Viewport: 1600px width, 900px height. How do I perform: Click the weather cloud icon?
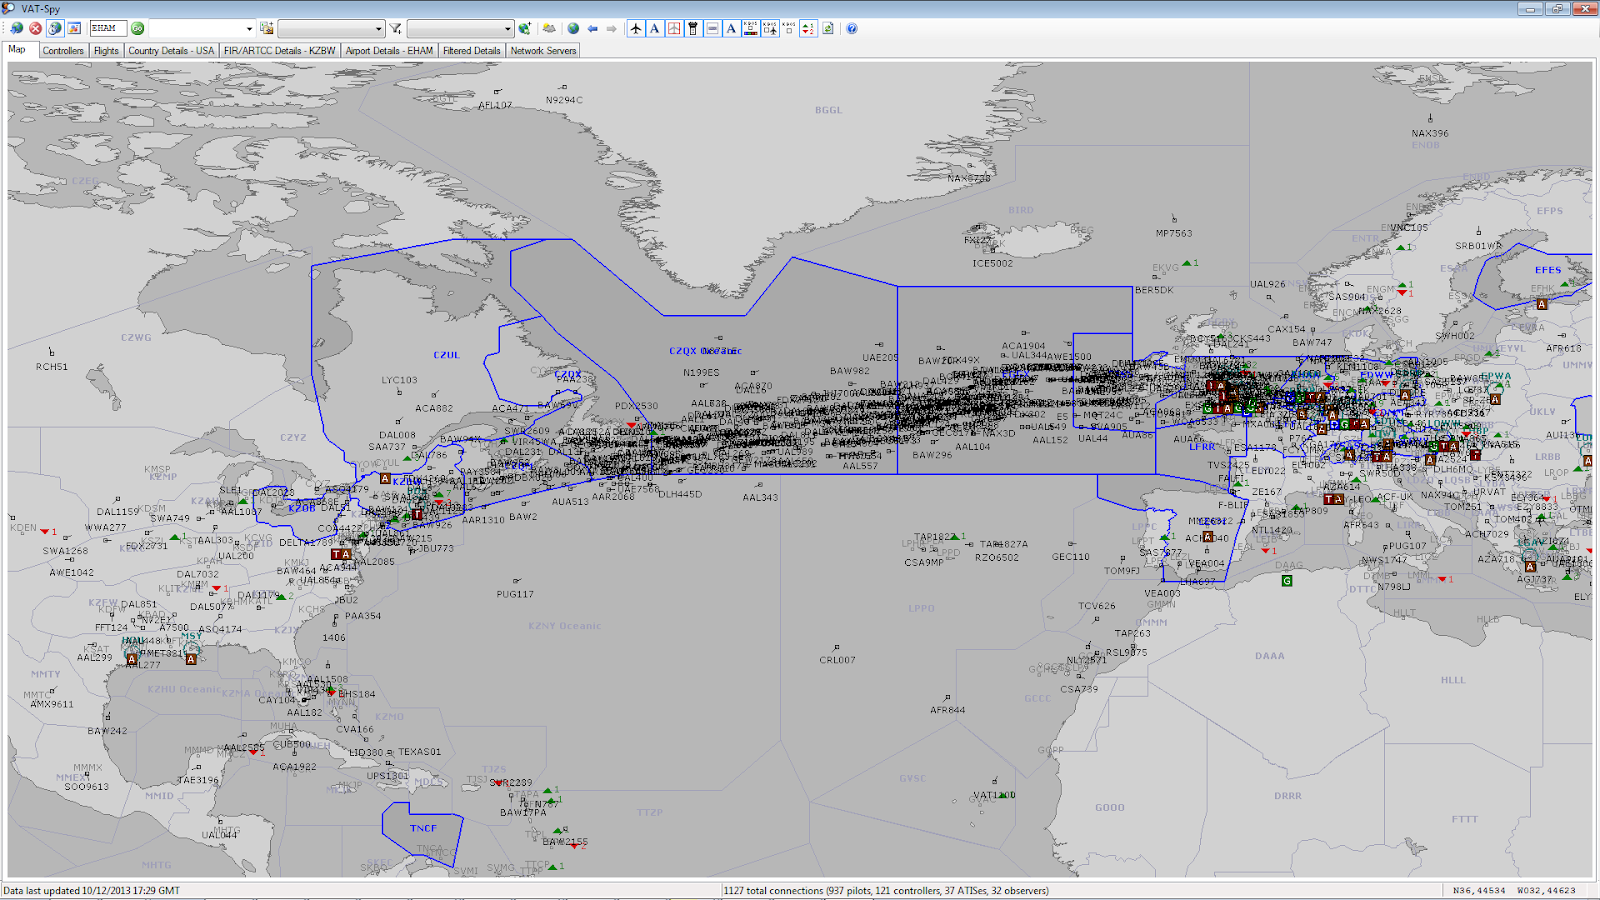[549, 29]
